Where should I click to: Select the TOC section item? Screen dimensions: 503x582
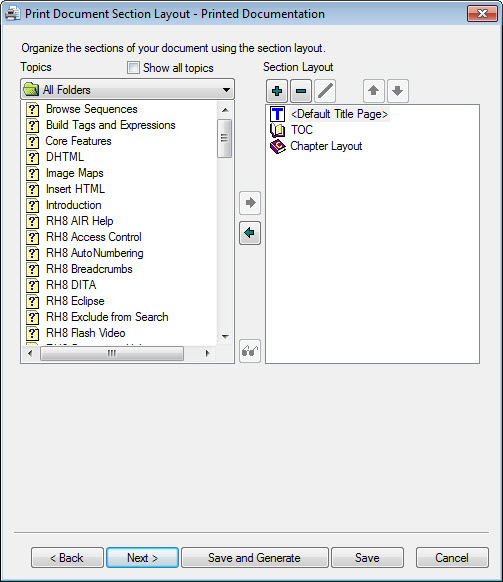[301, 130]
